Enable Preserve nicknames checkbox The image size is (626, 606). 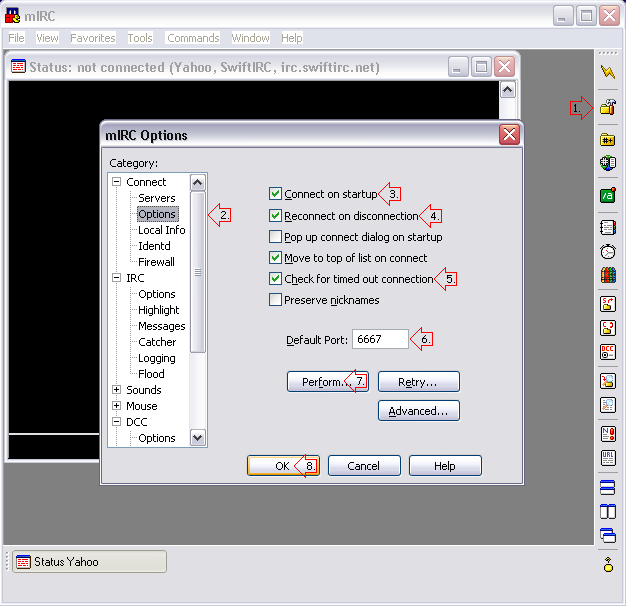pyautogui.click(x=275, y=300)
